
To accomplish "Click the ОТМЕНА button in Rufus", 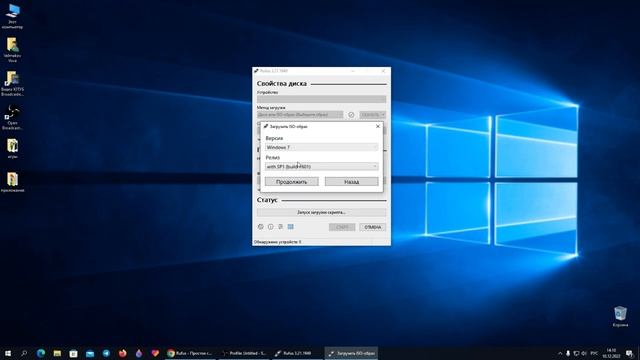I will coord(372,227).
